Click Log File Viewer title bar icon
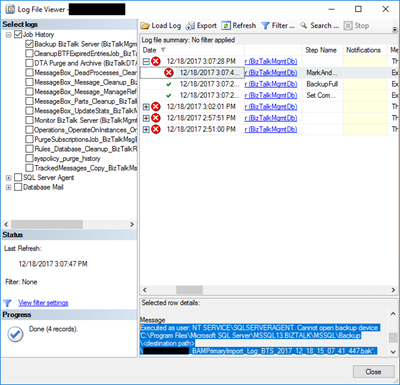Screen dimensions: 400x385 (x=10, y=9)
